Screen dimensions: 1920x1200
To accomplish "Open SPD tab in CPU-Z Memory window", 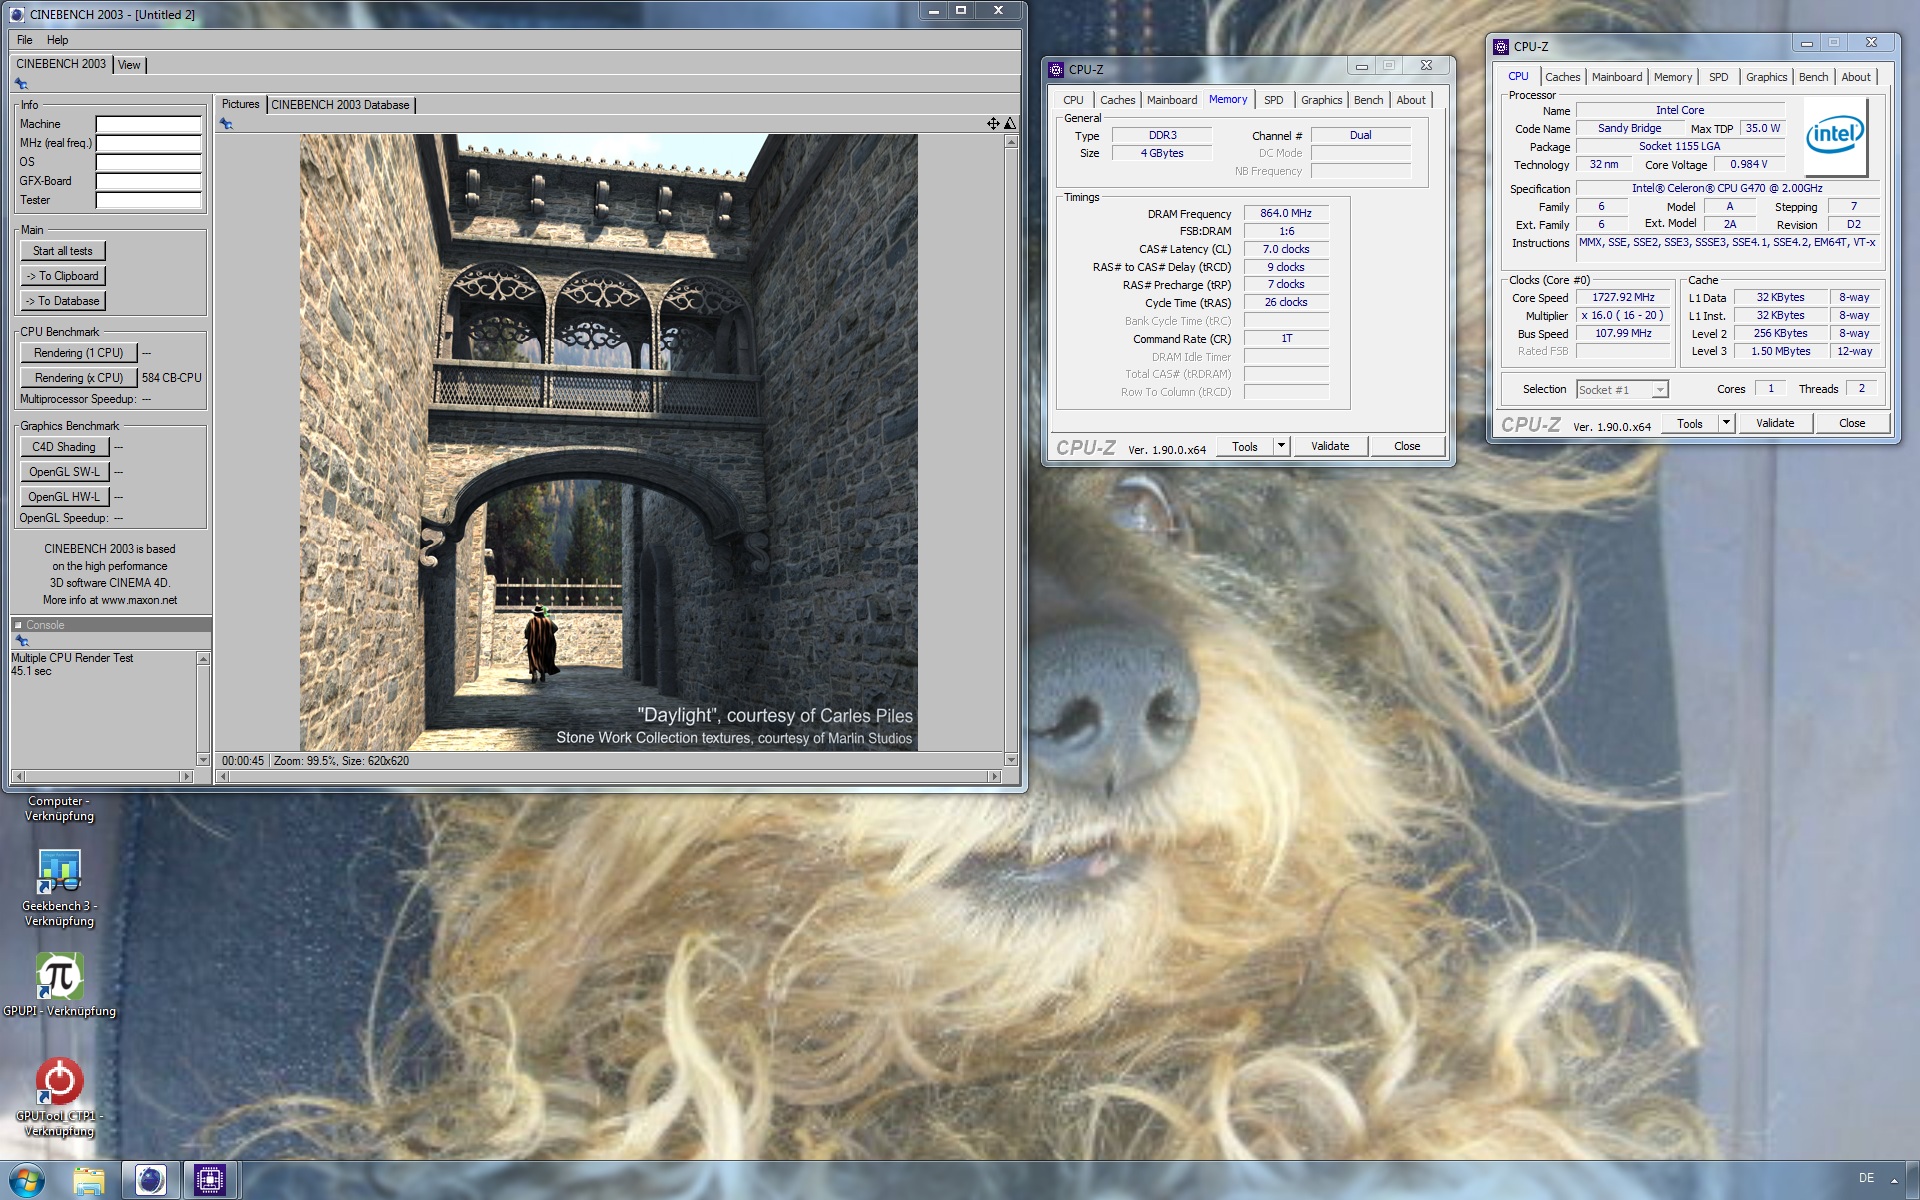I will tap(1273, 100).
